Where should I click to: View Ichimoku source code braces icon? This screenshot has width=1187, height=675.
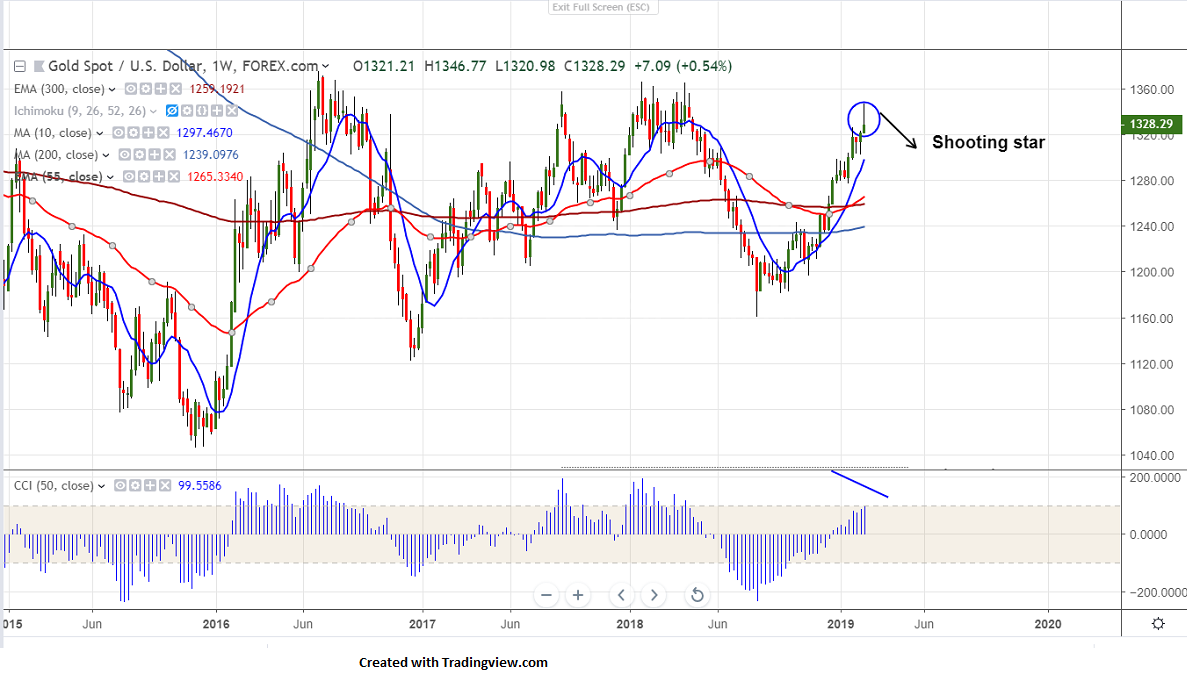pyautogui.click(x=202, y=111)
